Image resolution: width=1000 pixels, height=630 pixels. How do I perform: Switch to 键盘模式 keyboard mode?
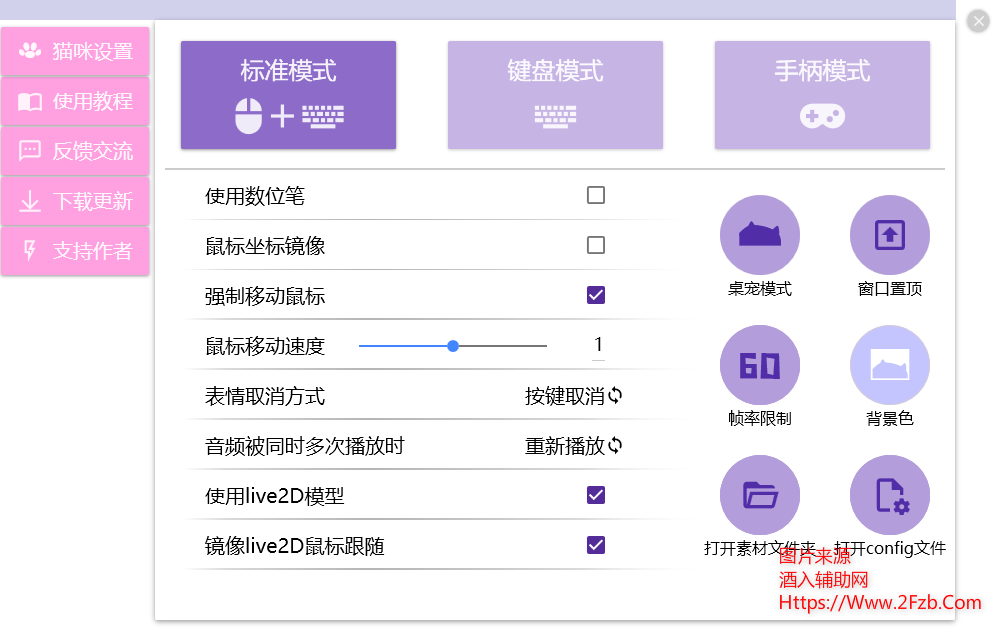[555, 95]
